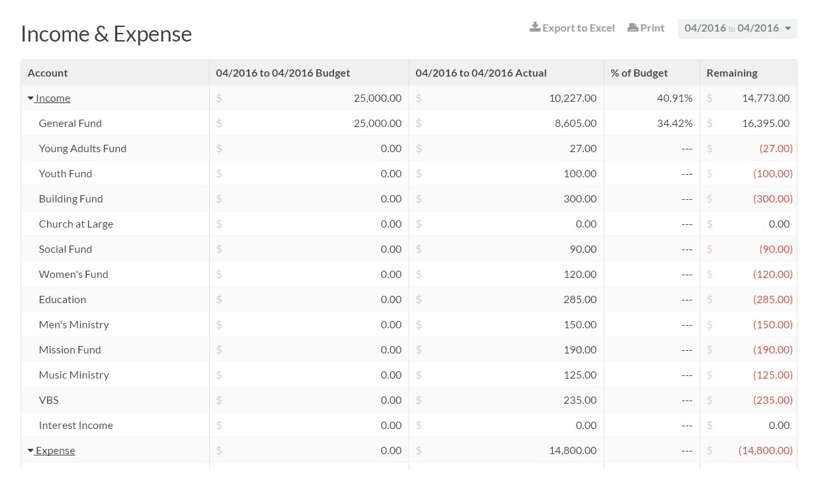Click the General Fund percentage 34.42%

[674, 124]
